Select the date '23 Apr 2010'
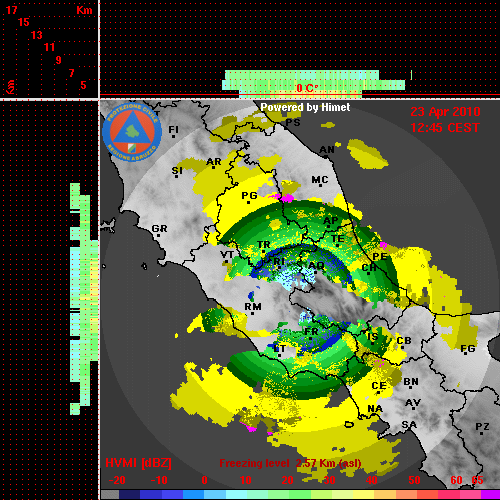The height and width of the screenshot is (500, 500). pos(445,112)
